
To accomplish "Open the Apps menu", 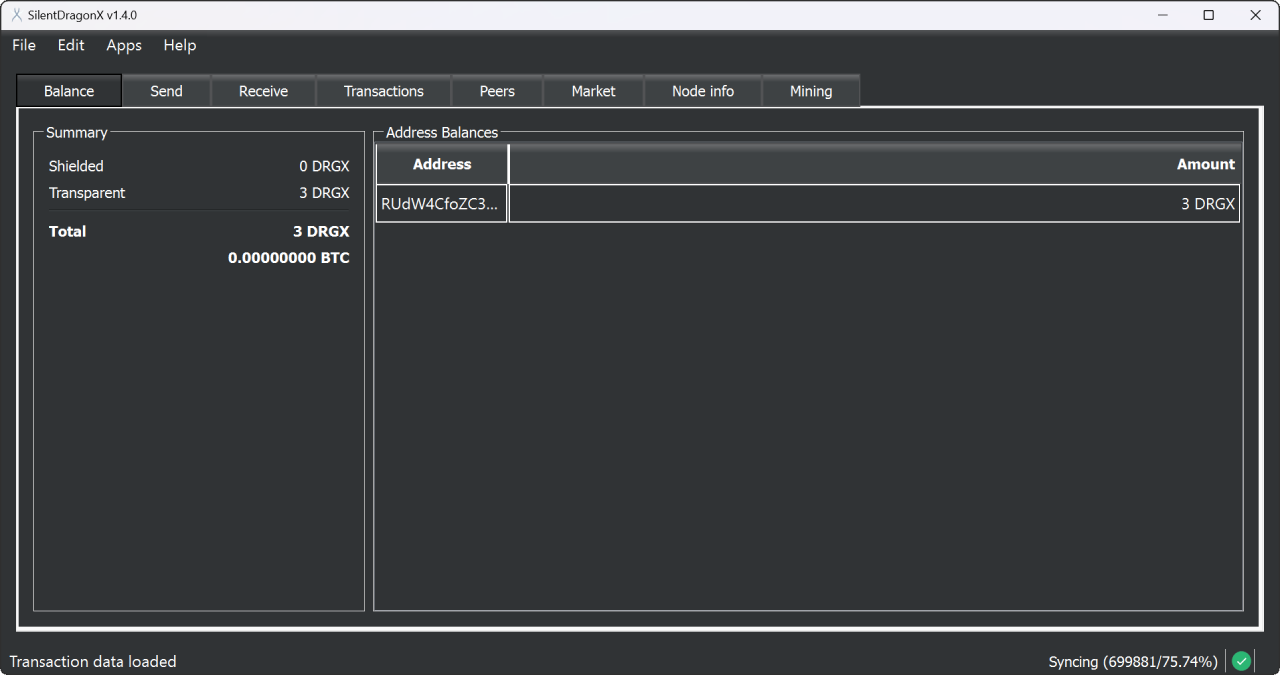I will coord(123,45).
